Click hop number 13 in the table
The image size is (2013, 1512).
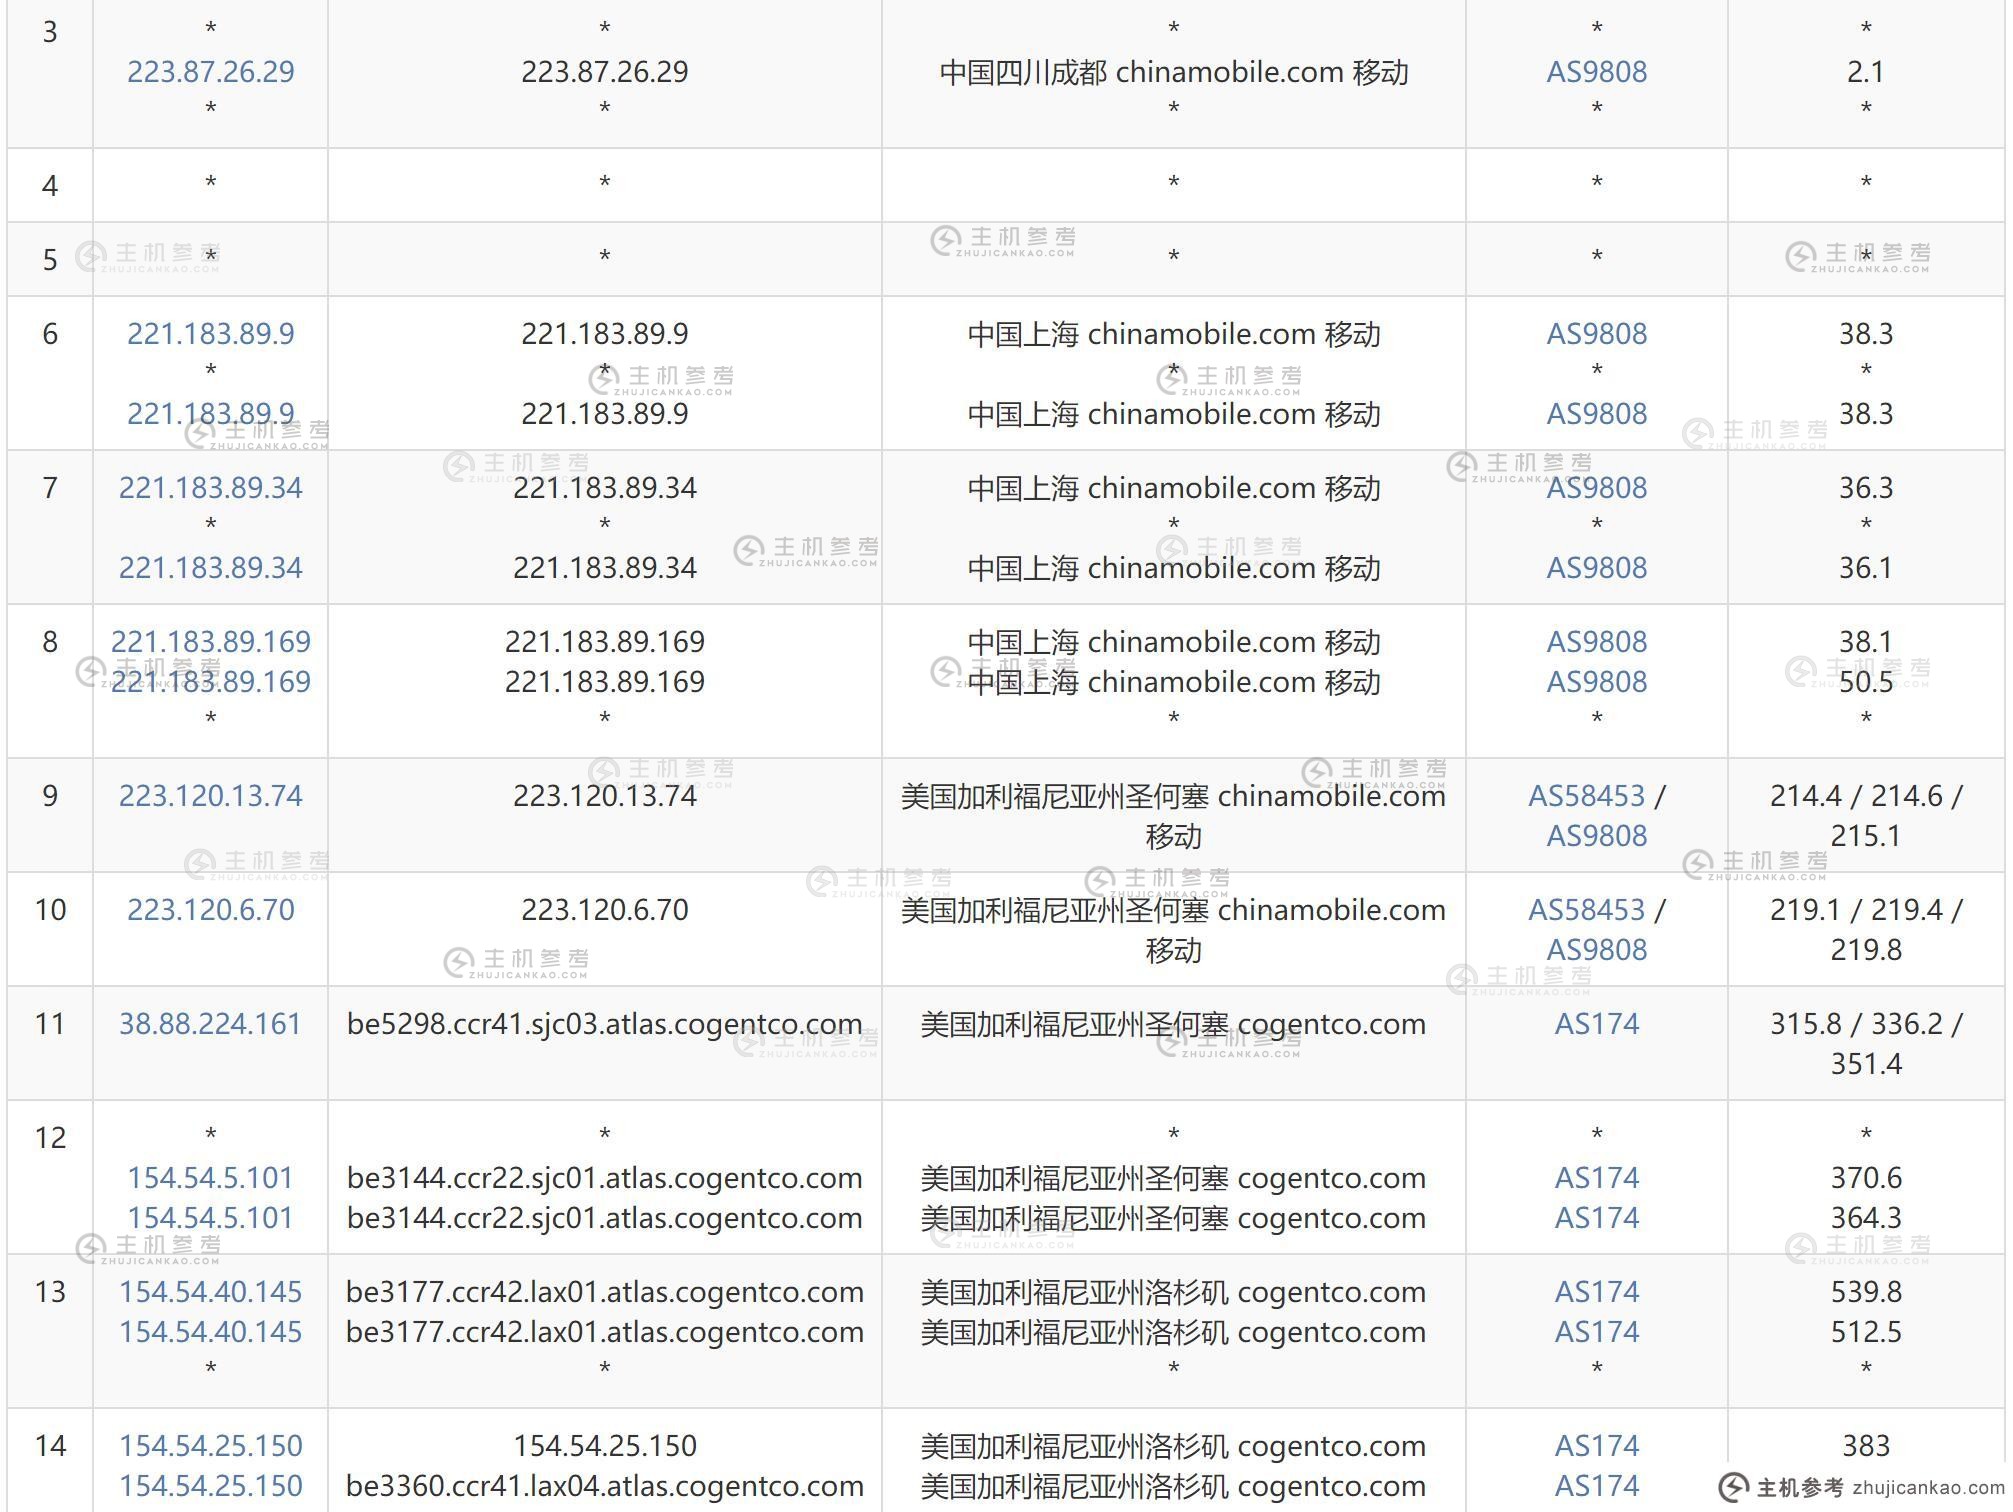click(50, 1292)
